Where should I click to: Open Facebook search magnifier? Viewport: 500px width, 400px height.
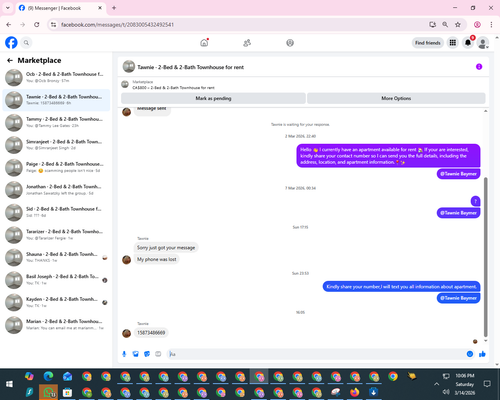[26, 43]
